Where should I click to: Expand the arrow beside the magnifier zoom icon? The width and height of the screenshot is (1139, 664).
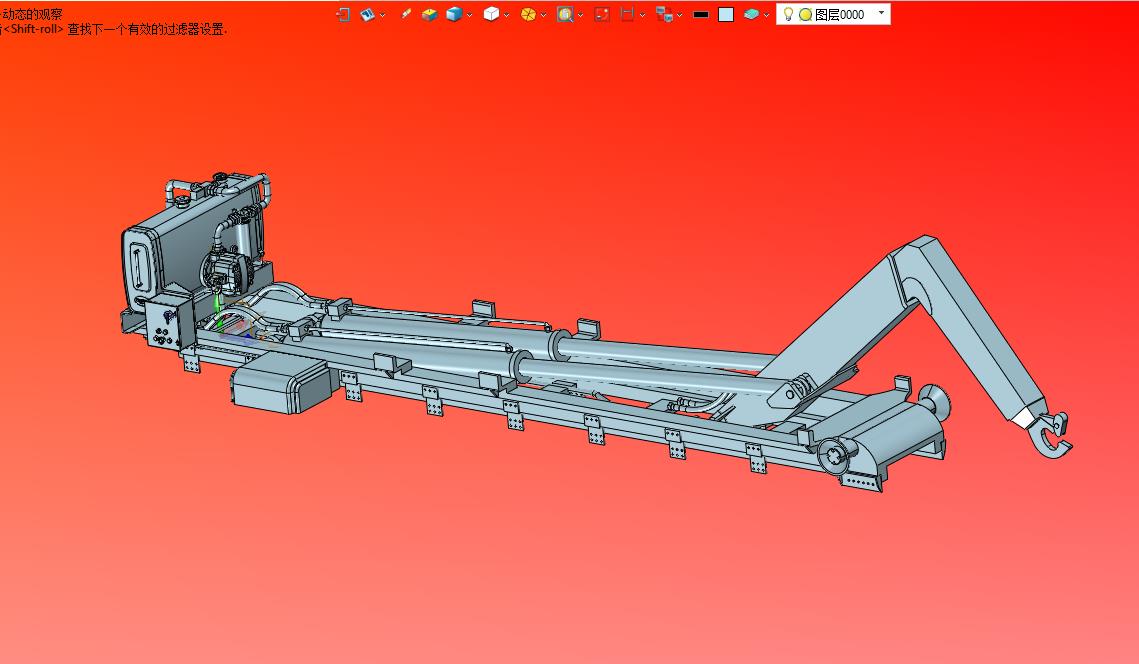581,15
